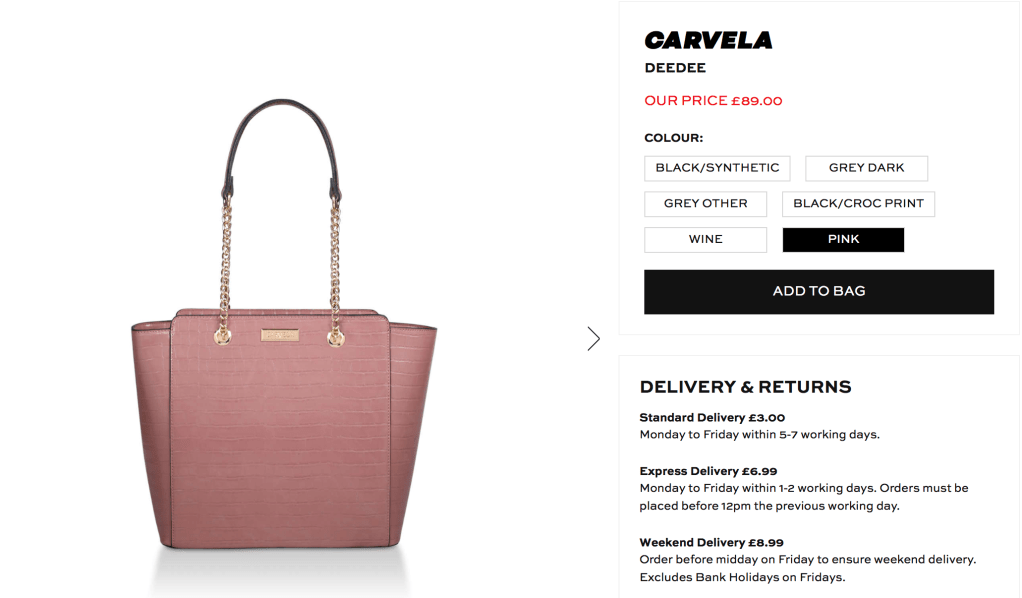Click the DEEDEE product name

click(675, 68)
